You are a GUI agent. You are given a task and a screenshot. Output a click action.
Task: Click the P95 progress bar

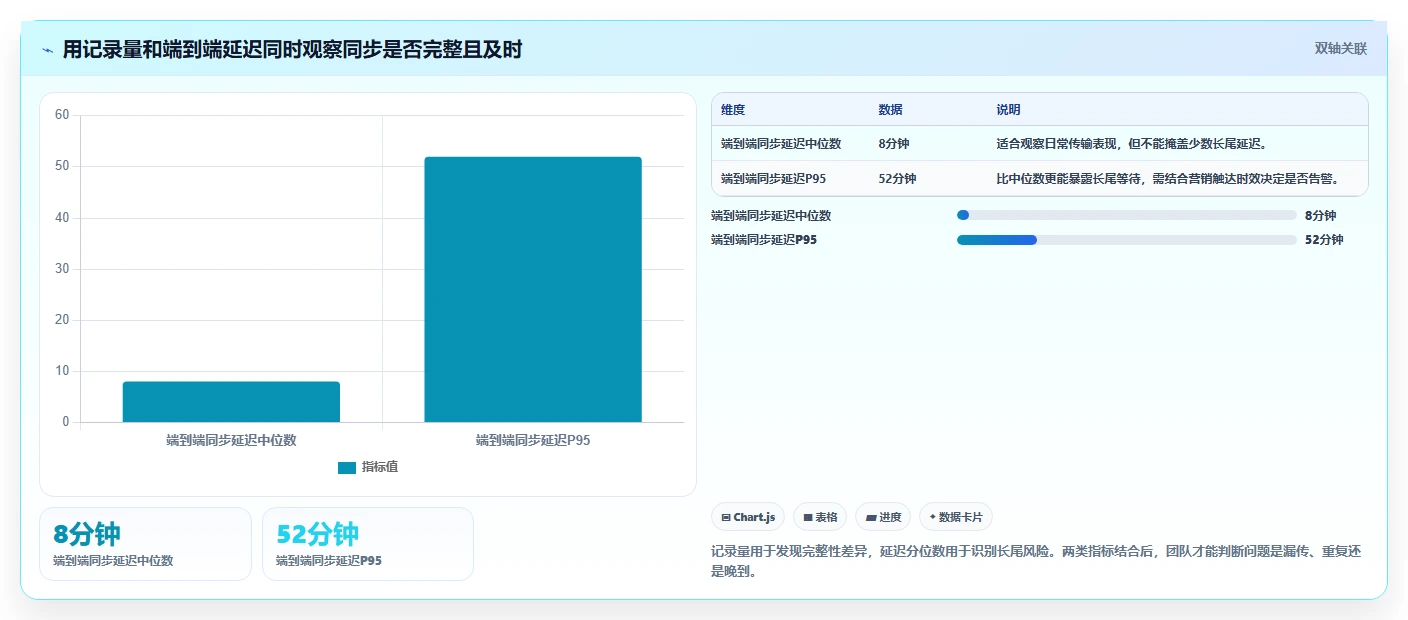pyautogui.click(x=1127, y=240)
